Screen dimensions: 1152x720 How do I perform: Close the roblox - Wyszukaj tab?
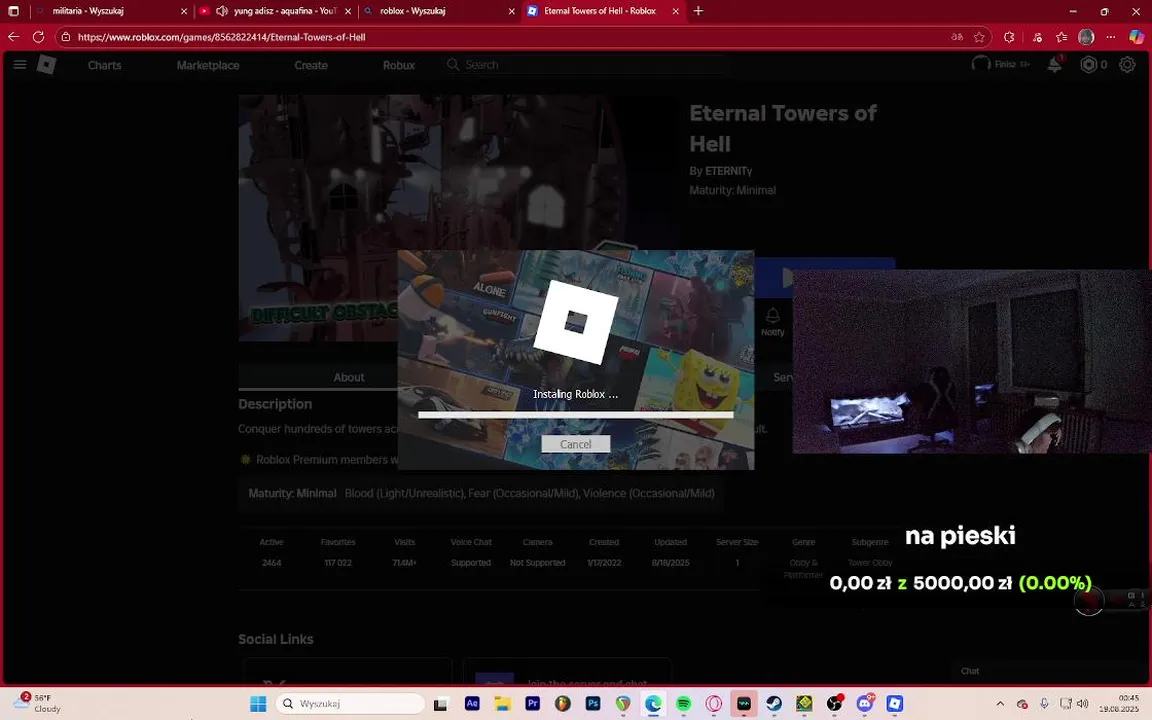512,11
